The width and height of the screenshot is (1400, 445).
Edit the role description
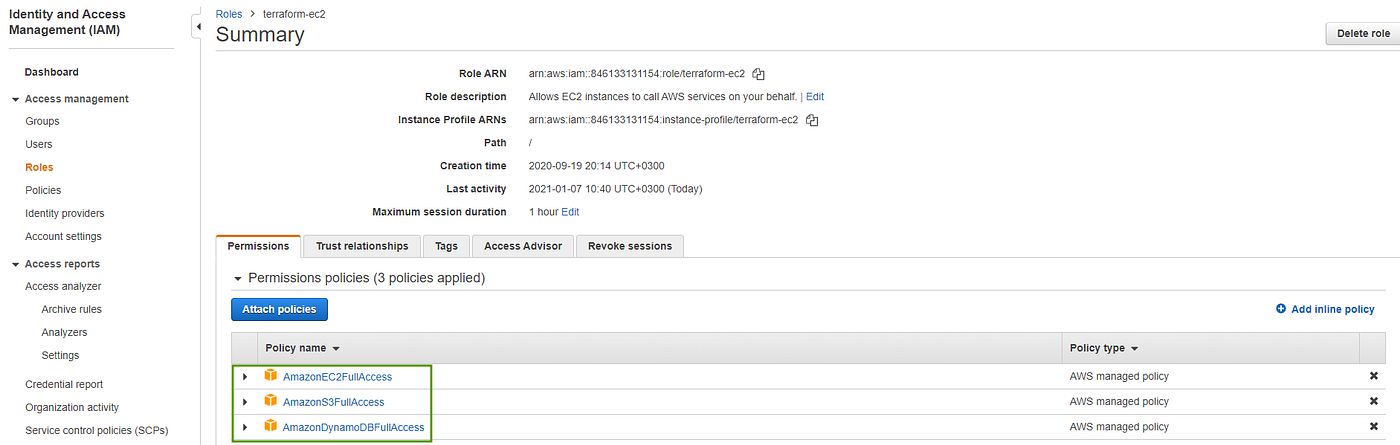click(x=815, y=97)
